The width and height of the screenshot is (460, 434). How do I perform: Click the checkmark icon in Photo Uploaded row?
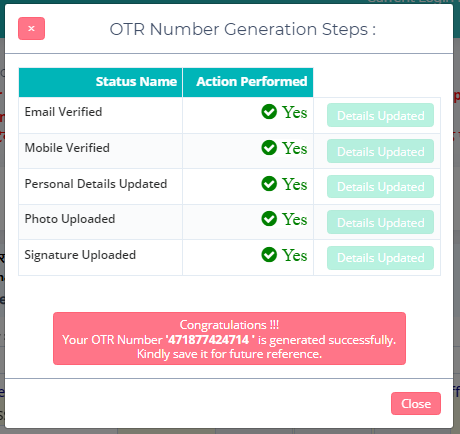point(269,219)
